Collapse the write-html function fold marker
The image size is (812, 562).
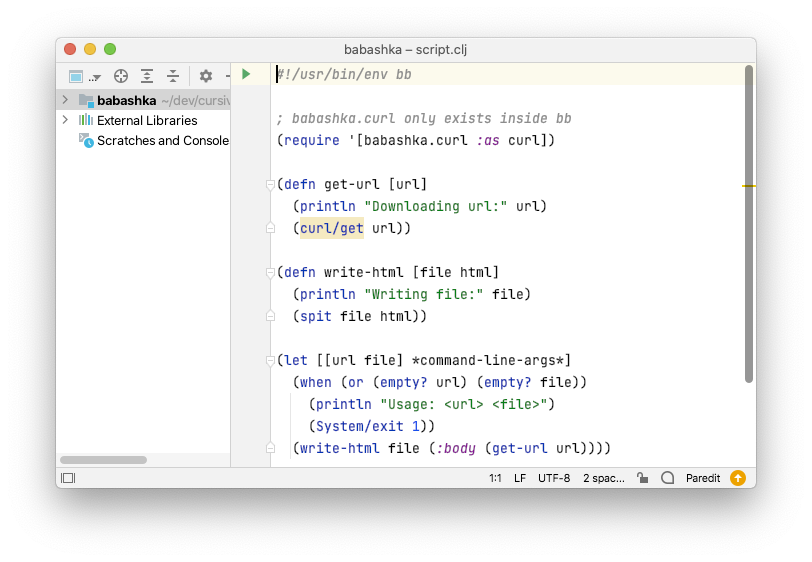click(x=270, y=272)
